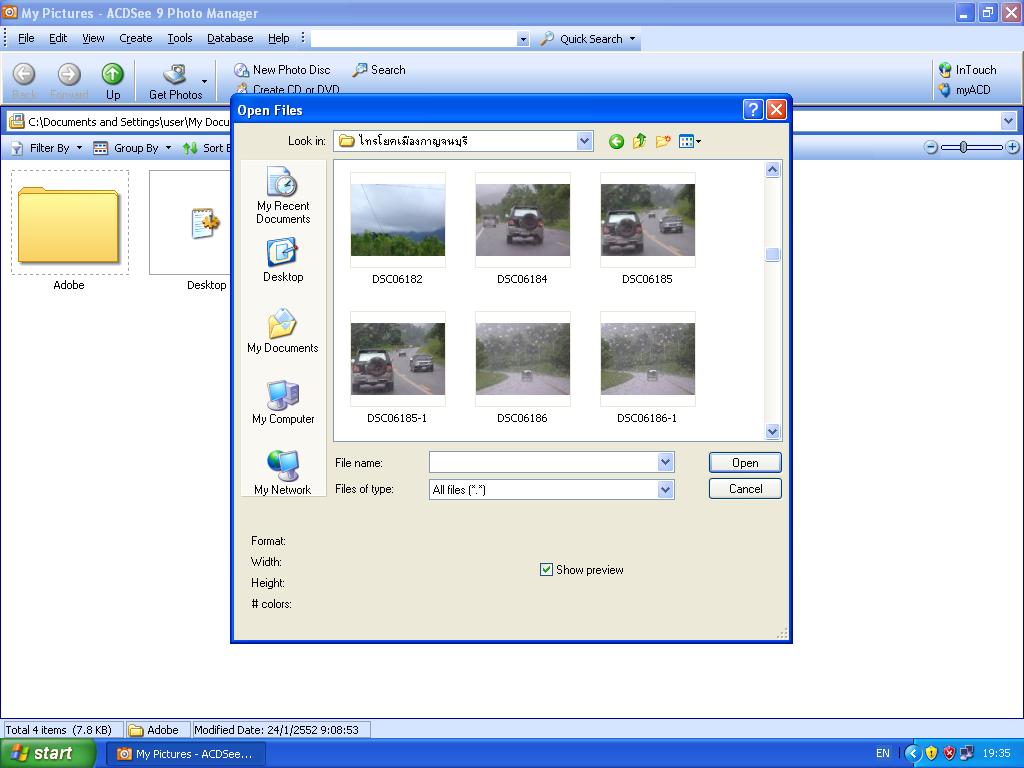Open the Tools menu

tap(180, 39)
